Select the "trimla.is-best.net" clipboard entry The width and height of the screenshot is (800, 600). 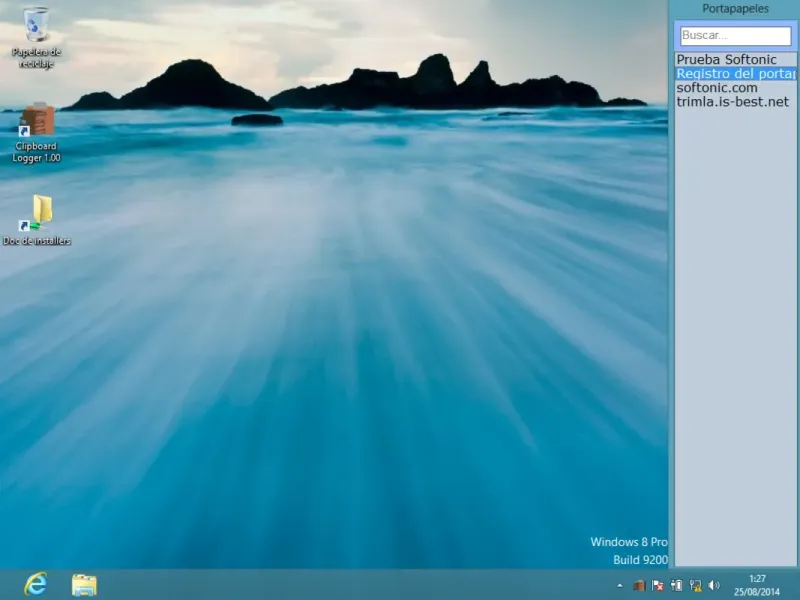coord(732,102)
